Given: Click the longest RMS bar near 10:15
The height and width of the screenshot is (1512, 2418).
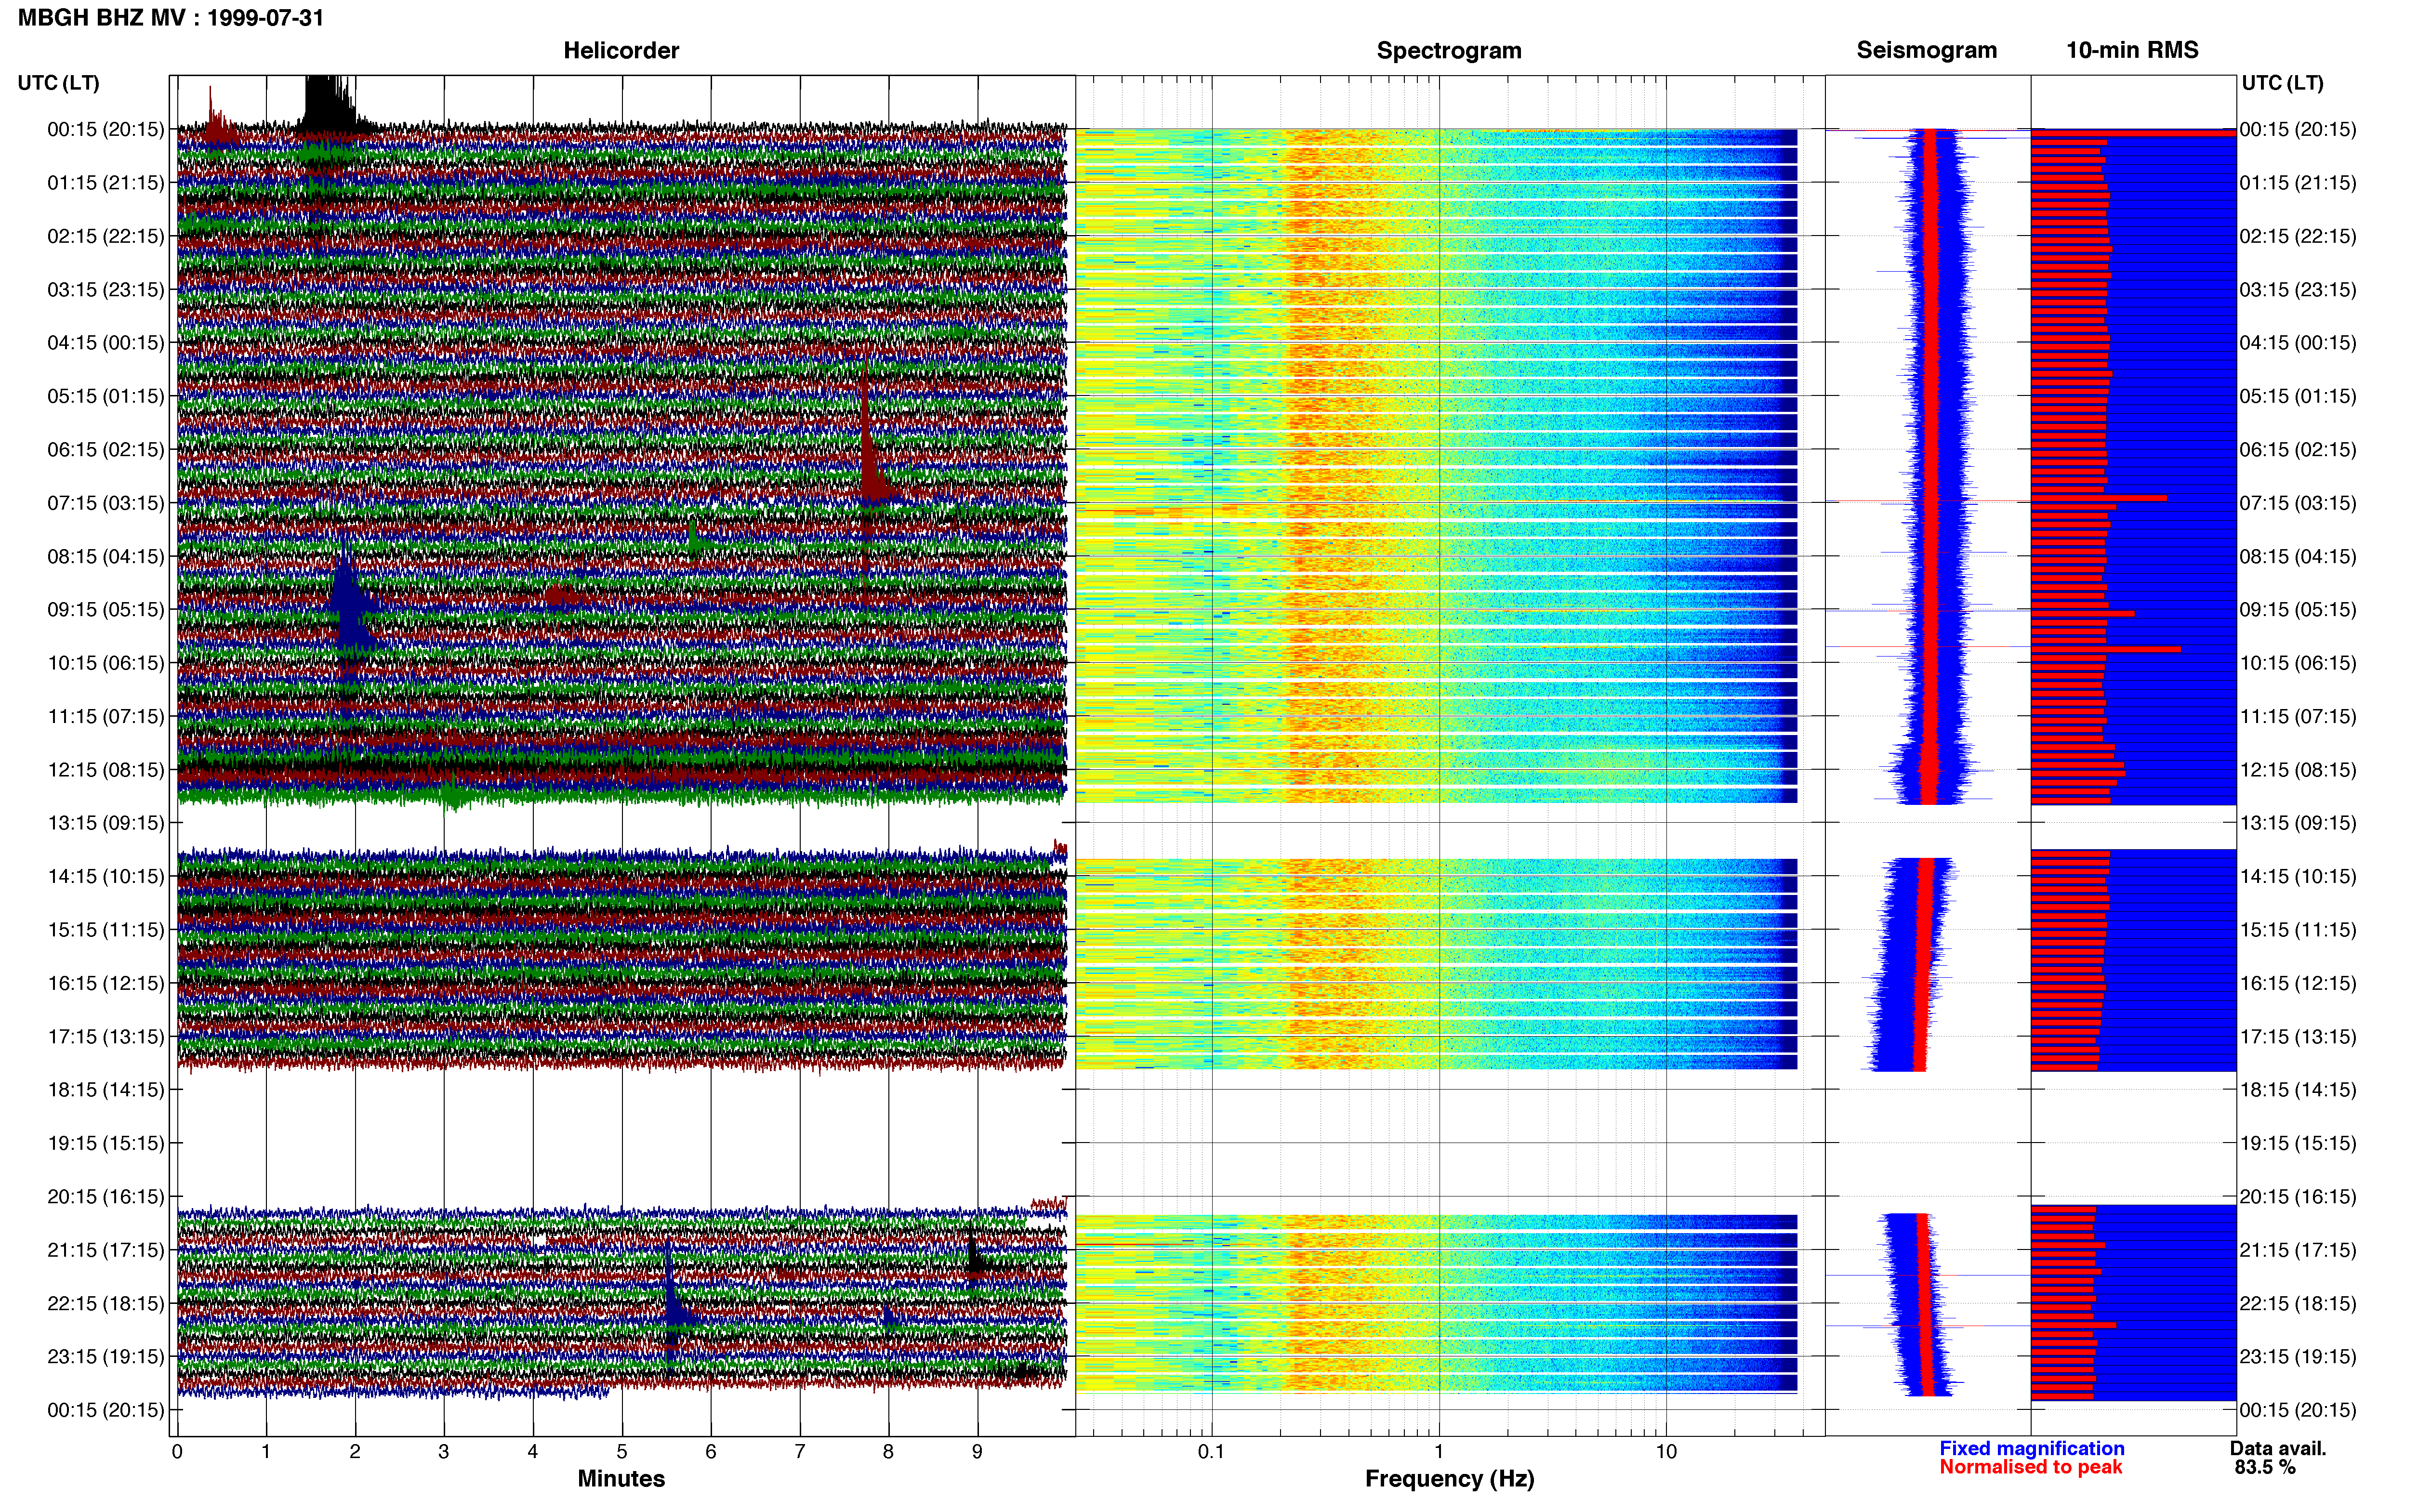Looking at the screenshot, I should pyautogui.click(x=2105, y=650).
